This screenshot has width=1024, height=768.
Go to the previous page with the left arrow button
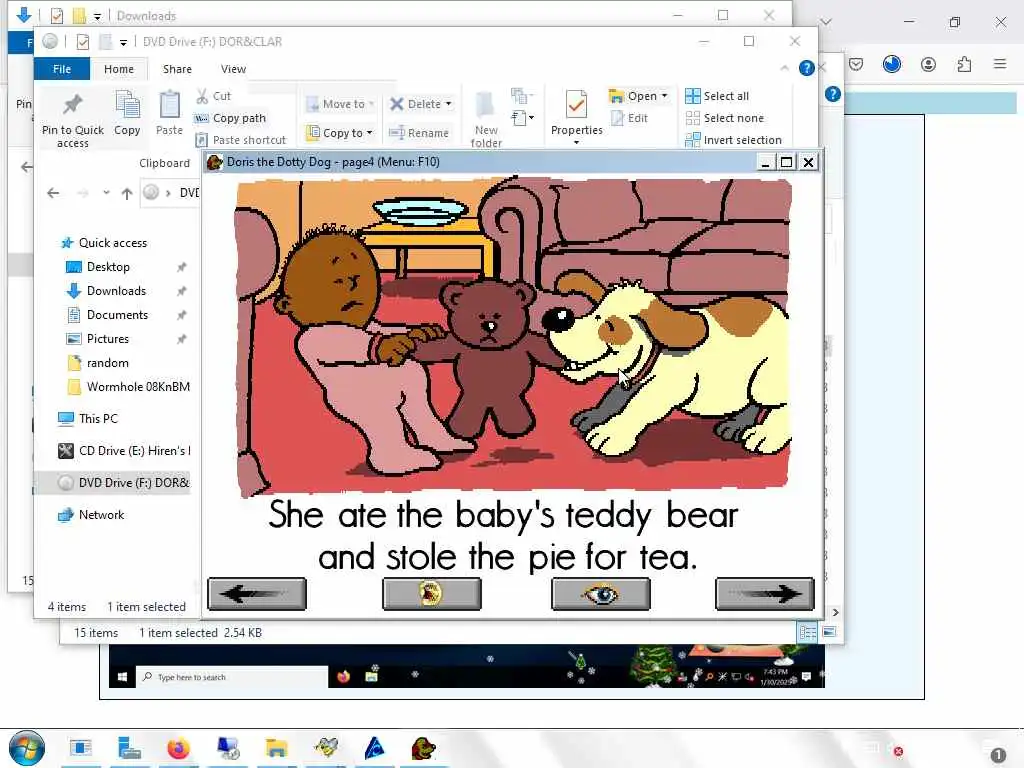[257, 594]
